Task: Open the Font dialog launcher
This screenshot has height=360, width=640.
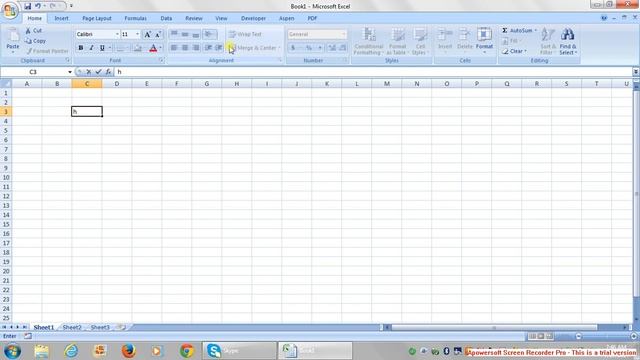Action: [161, 60]
